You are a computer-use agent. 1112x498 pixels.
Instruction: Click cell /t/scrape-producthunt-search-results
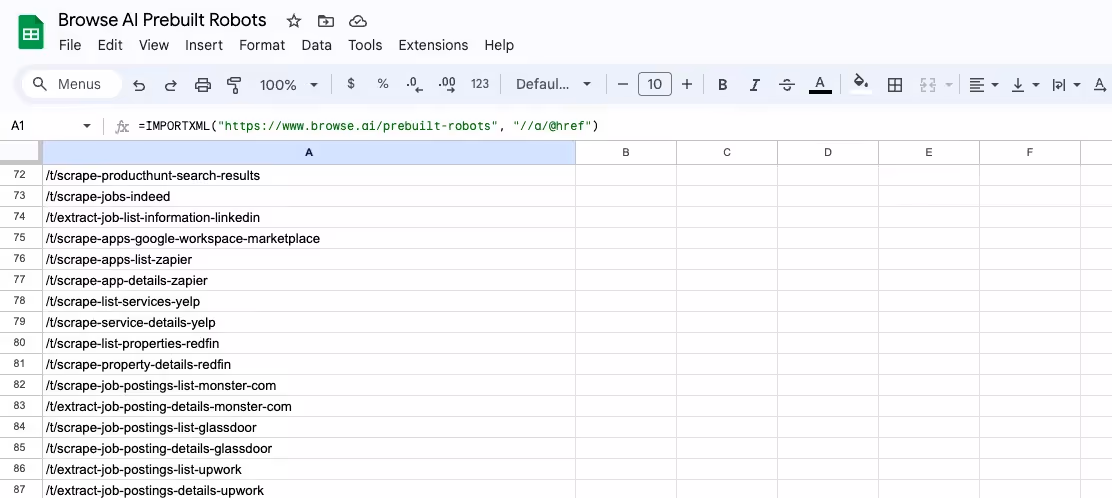point(308,175)
